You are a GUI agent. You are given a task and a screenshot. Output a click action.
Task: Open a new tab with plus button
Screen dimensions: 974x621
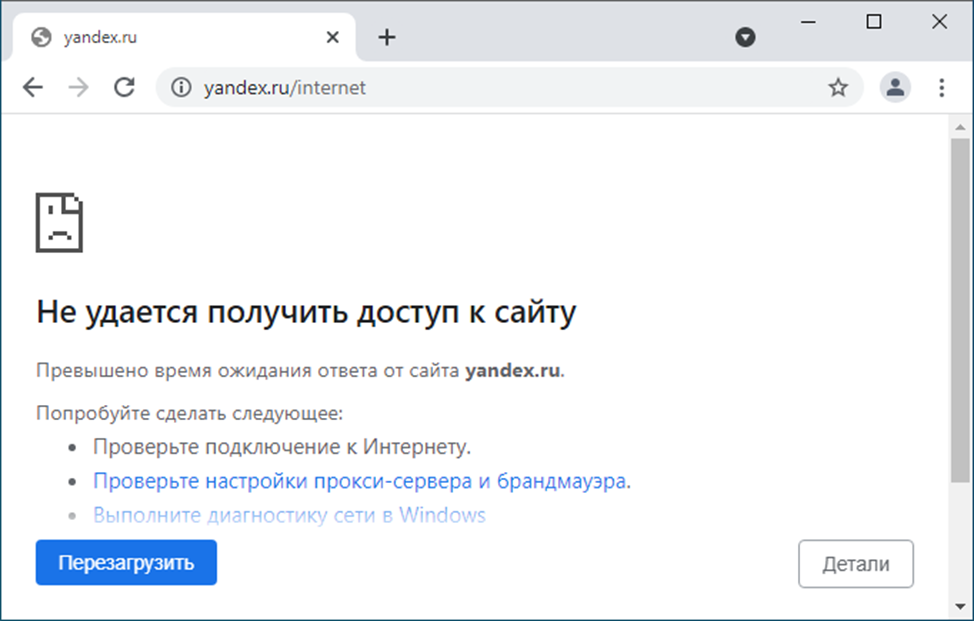click(x=387, y=37)
